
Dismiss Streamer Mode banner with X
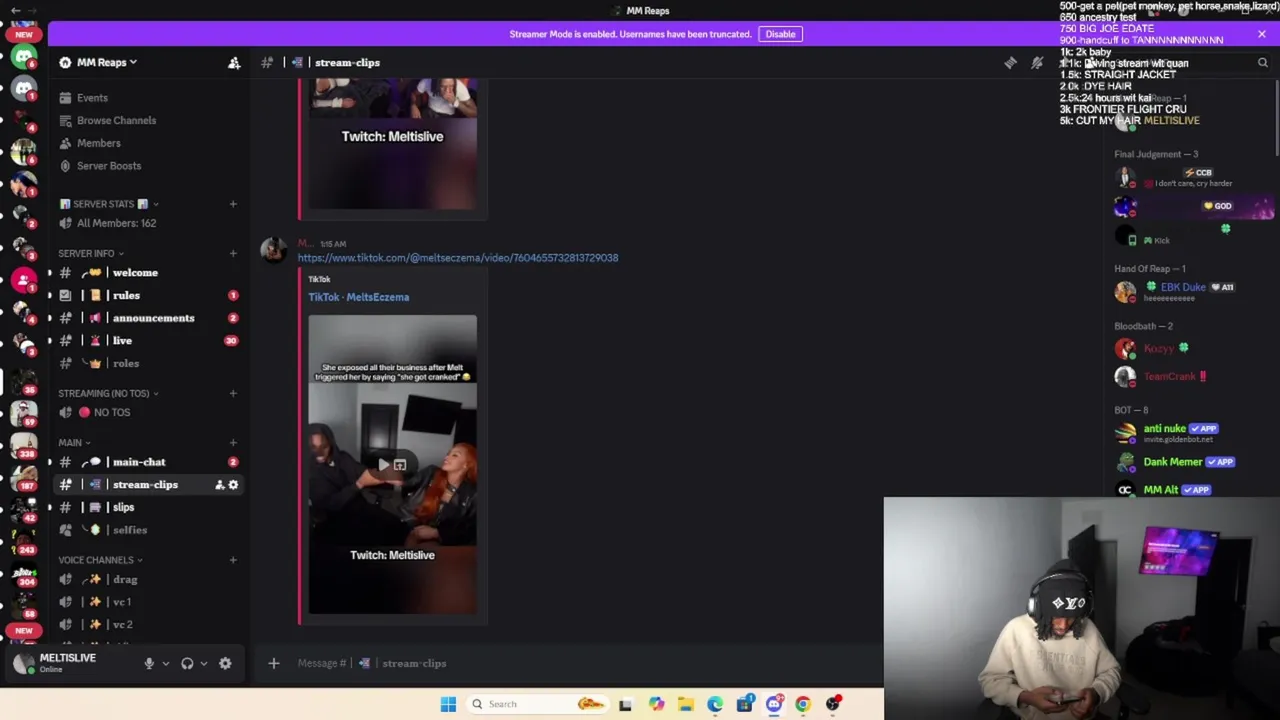(1262, 34)
